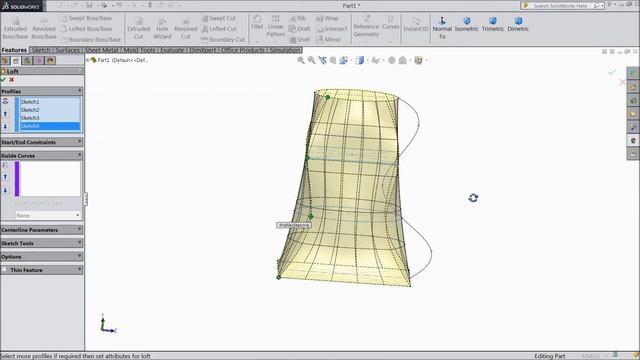Viewport: 640px width, 360px height.
Task: Switch to Normal To view
Action: 442,28
